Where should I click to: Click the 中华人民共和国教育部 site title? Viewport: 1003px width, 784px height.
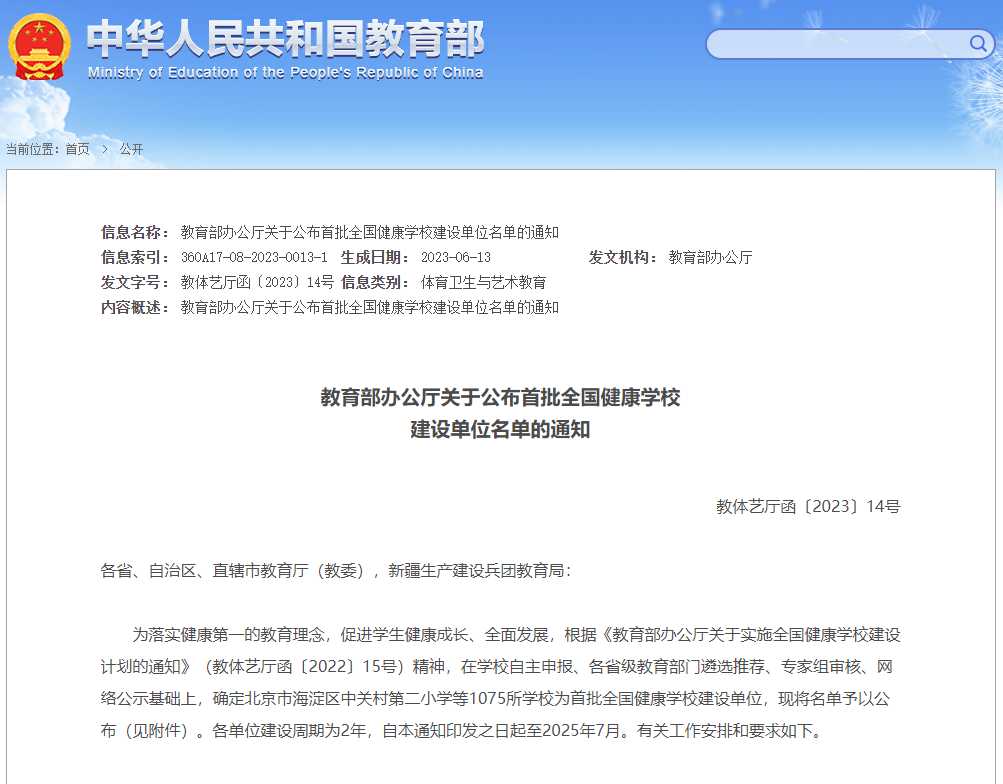pyautogui.click(x=285, y=38)
